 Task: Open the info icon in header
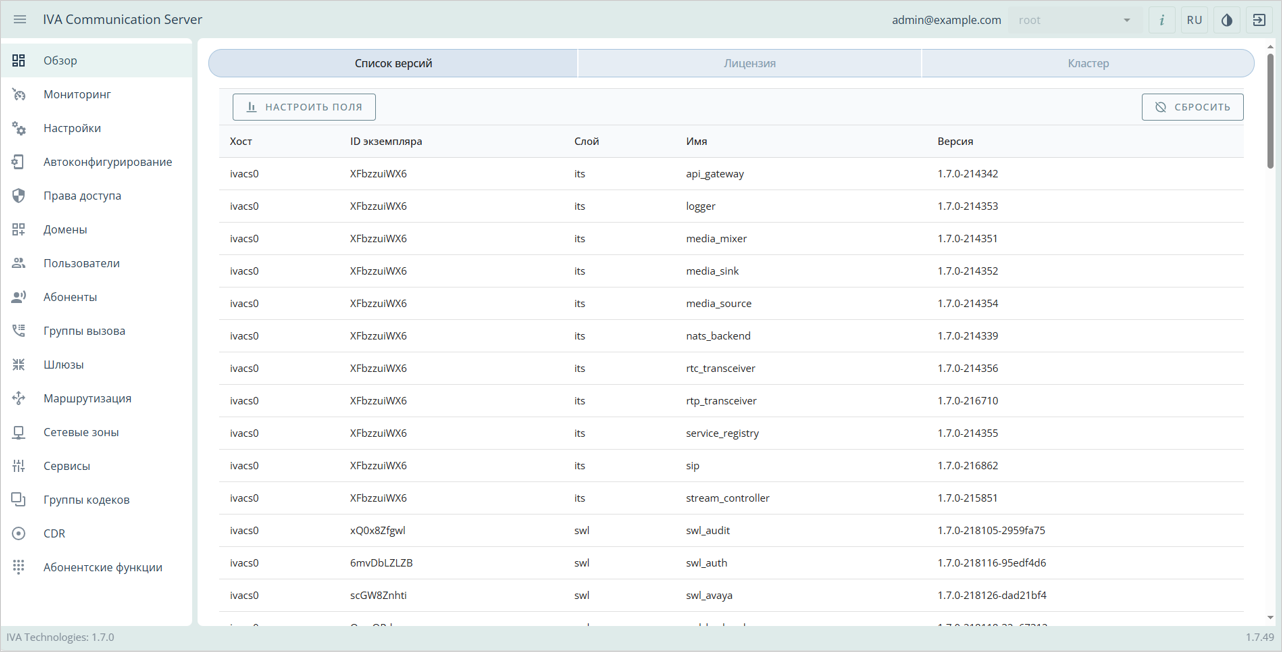point(1161,20)
